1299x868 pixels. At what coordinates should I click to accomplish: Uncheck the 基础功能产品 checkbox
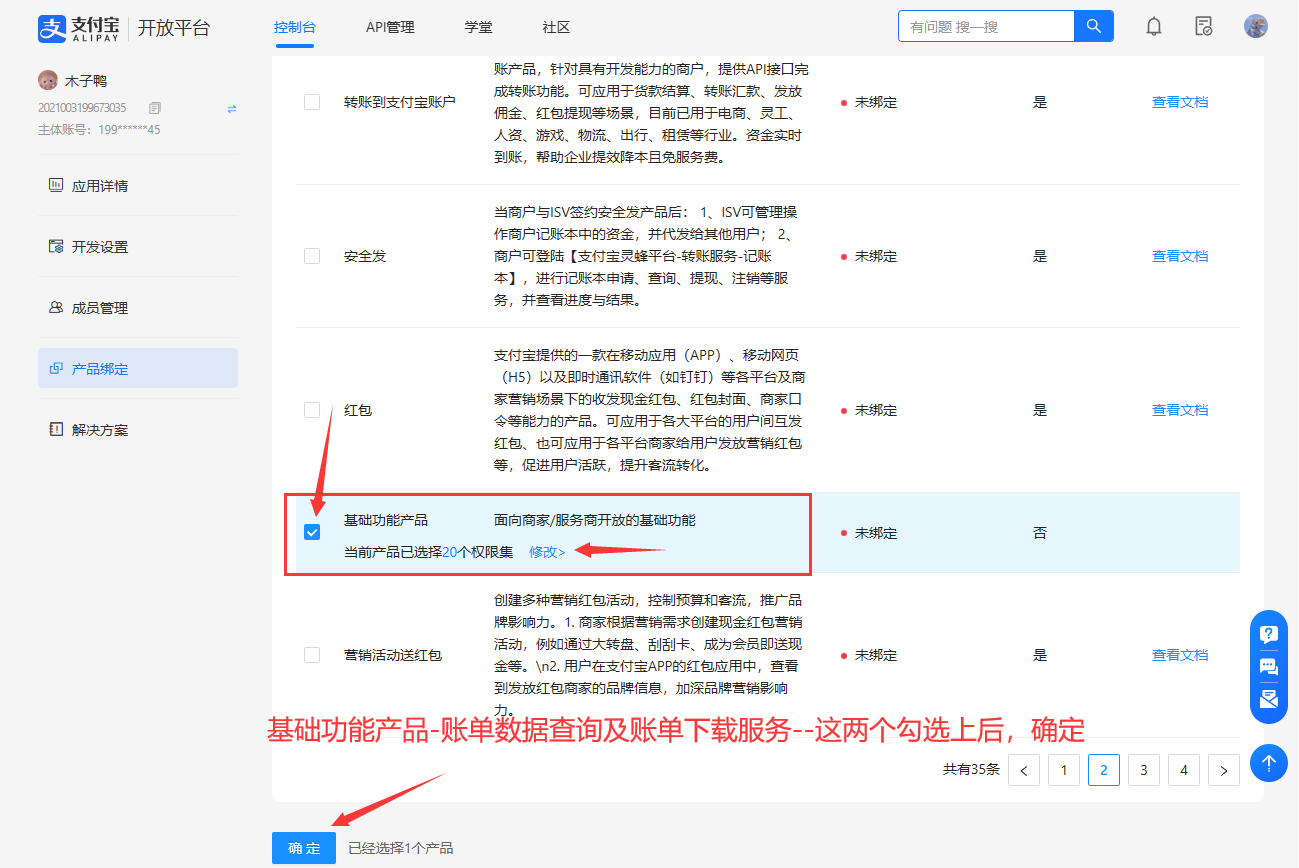click(312, 533)
